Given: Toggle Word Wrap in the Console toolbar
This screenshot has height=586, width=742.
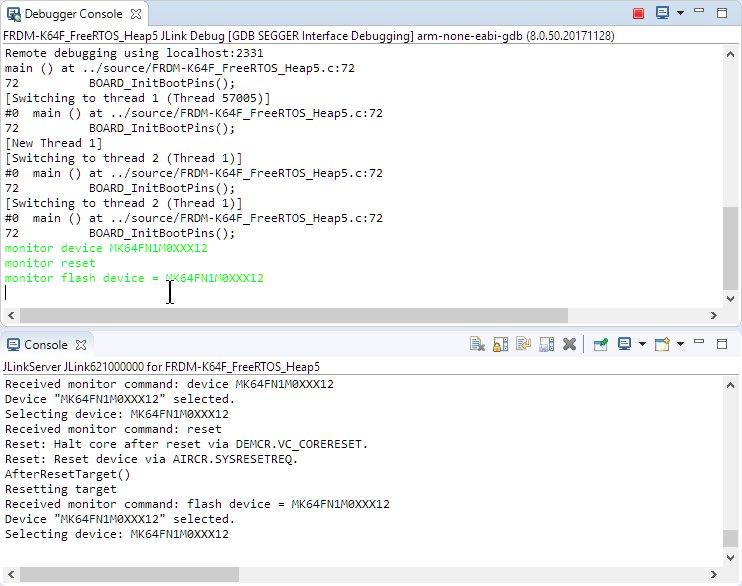Looking at the screenshot, I should pos(524,344).
